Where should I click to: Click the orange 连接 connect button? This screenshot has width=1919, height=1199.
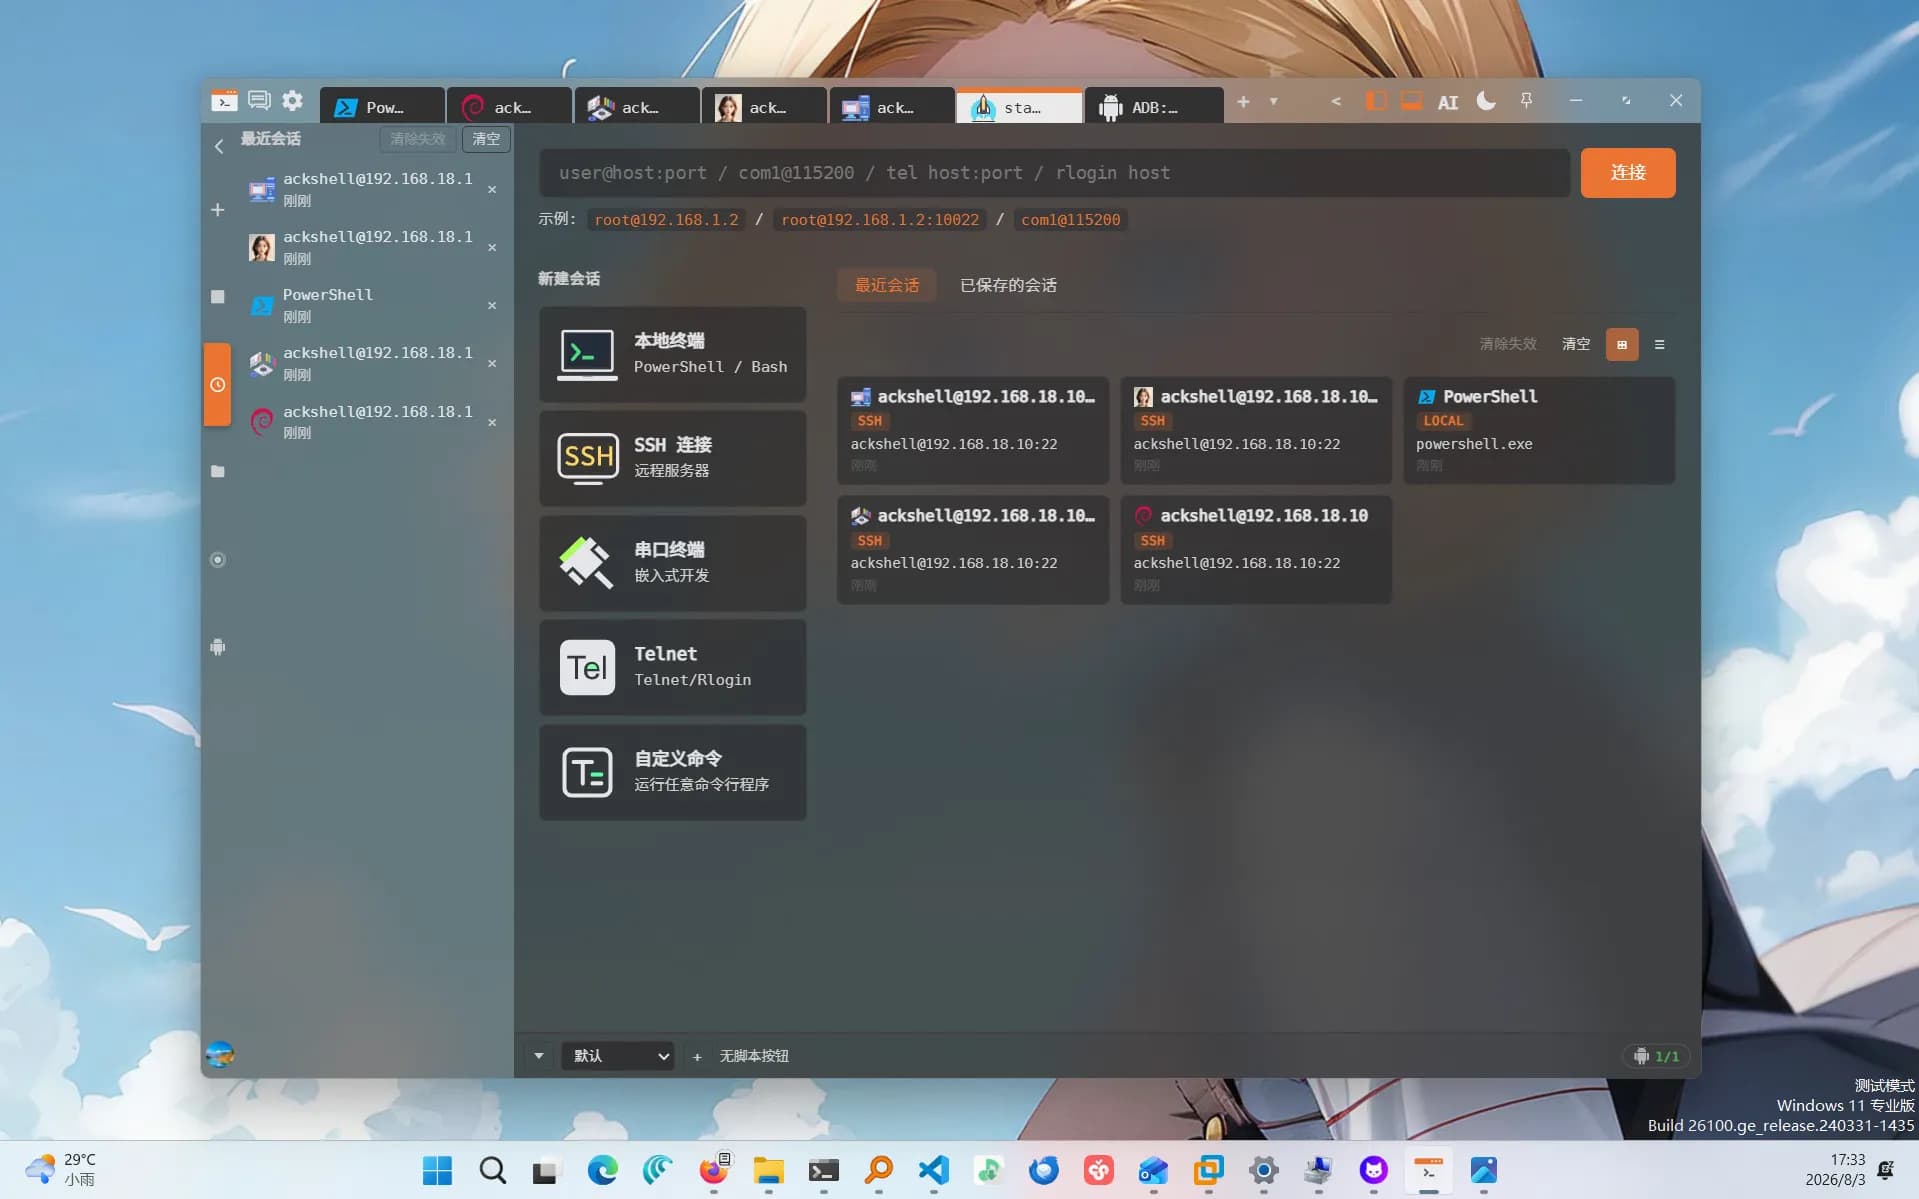(1627, 173)
